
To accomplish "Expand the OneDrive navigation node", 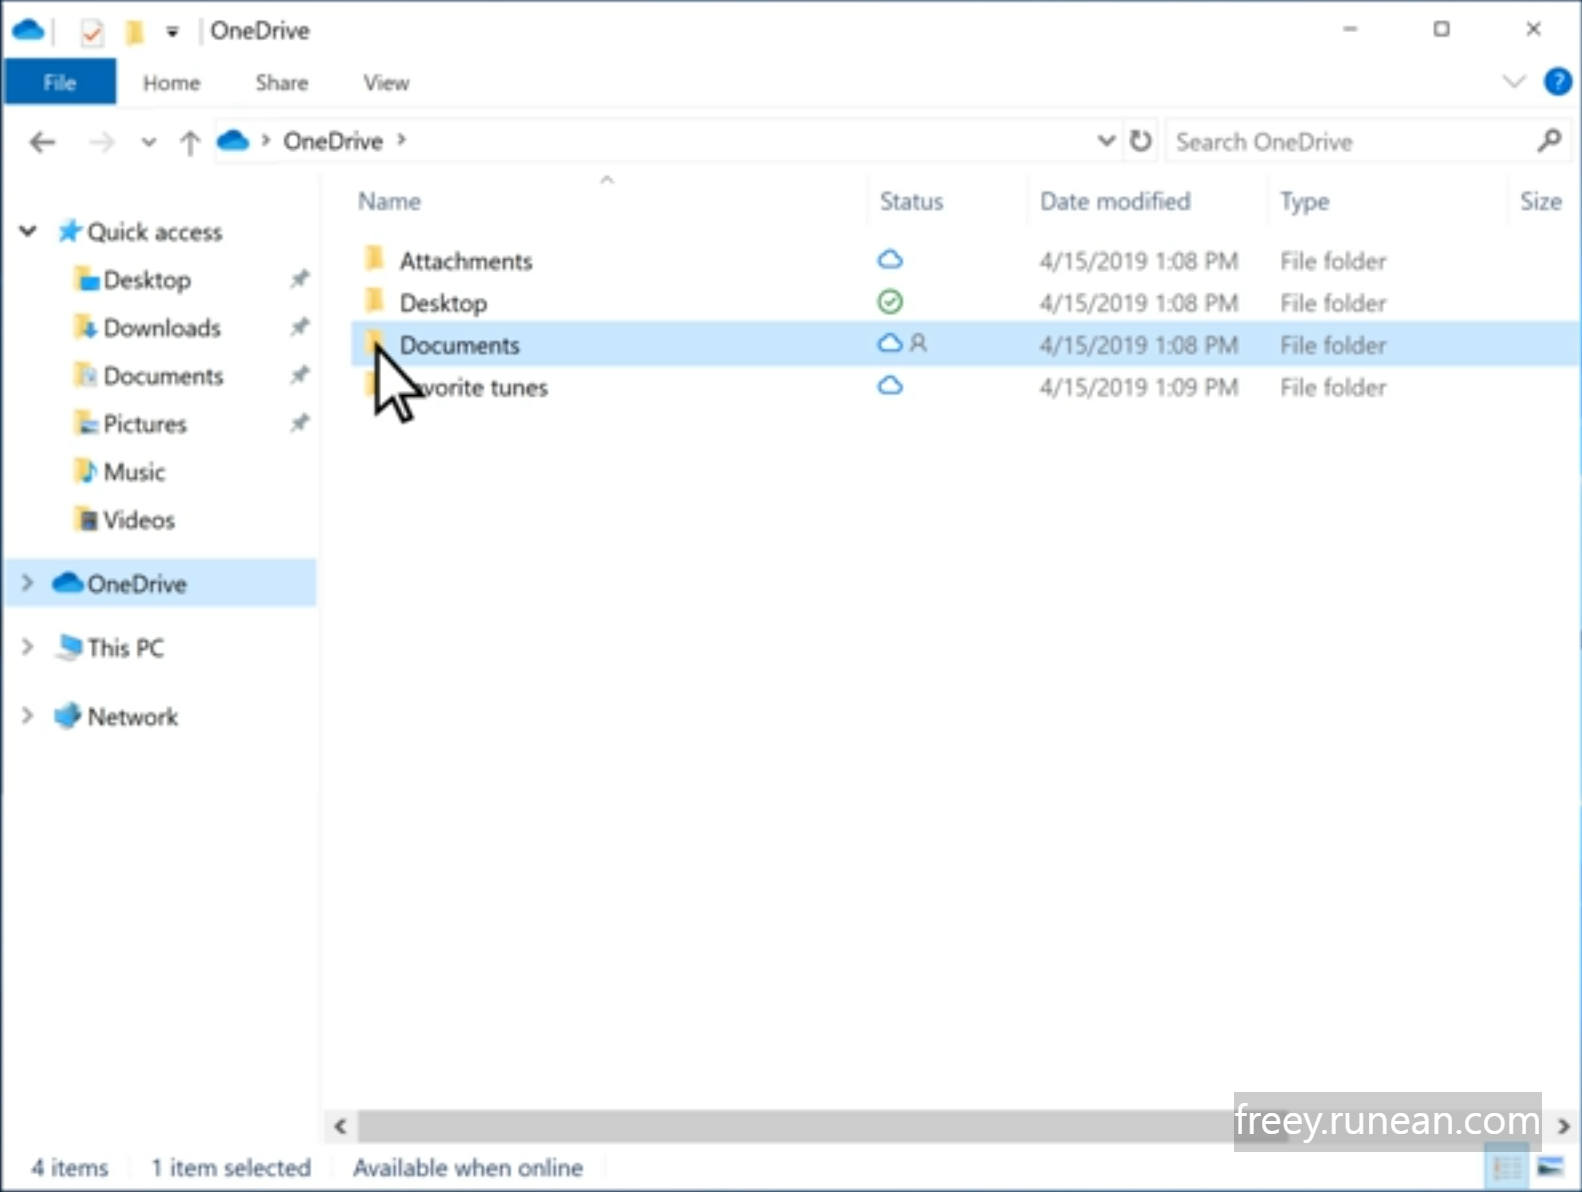I will pos(27,583).
